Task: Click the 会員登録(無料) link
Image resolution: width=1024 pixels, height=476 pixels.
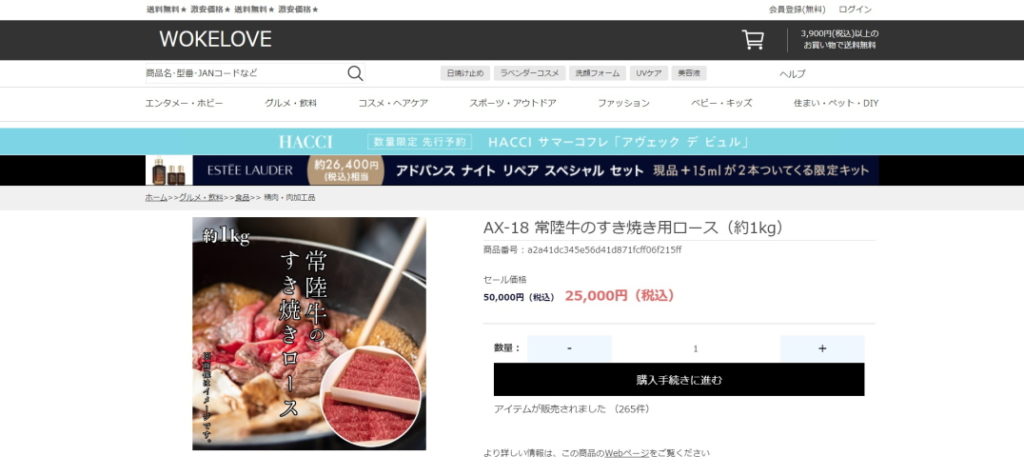Action: click(797, 10)
